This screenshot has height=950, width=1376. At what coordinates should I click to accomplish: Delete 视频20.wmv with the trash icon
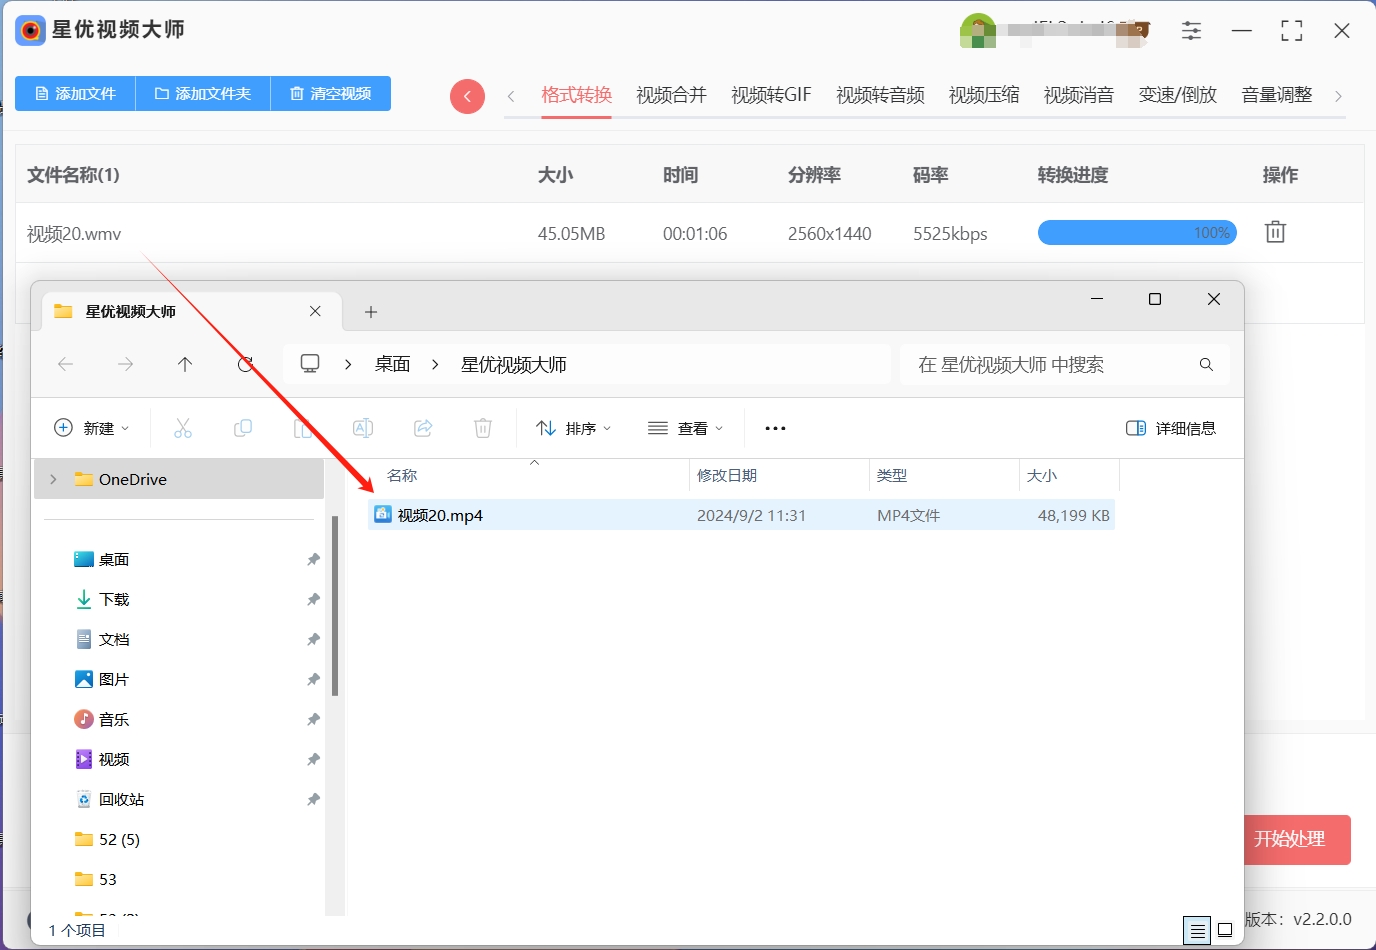click(1275, 232)
